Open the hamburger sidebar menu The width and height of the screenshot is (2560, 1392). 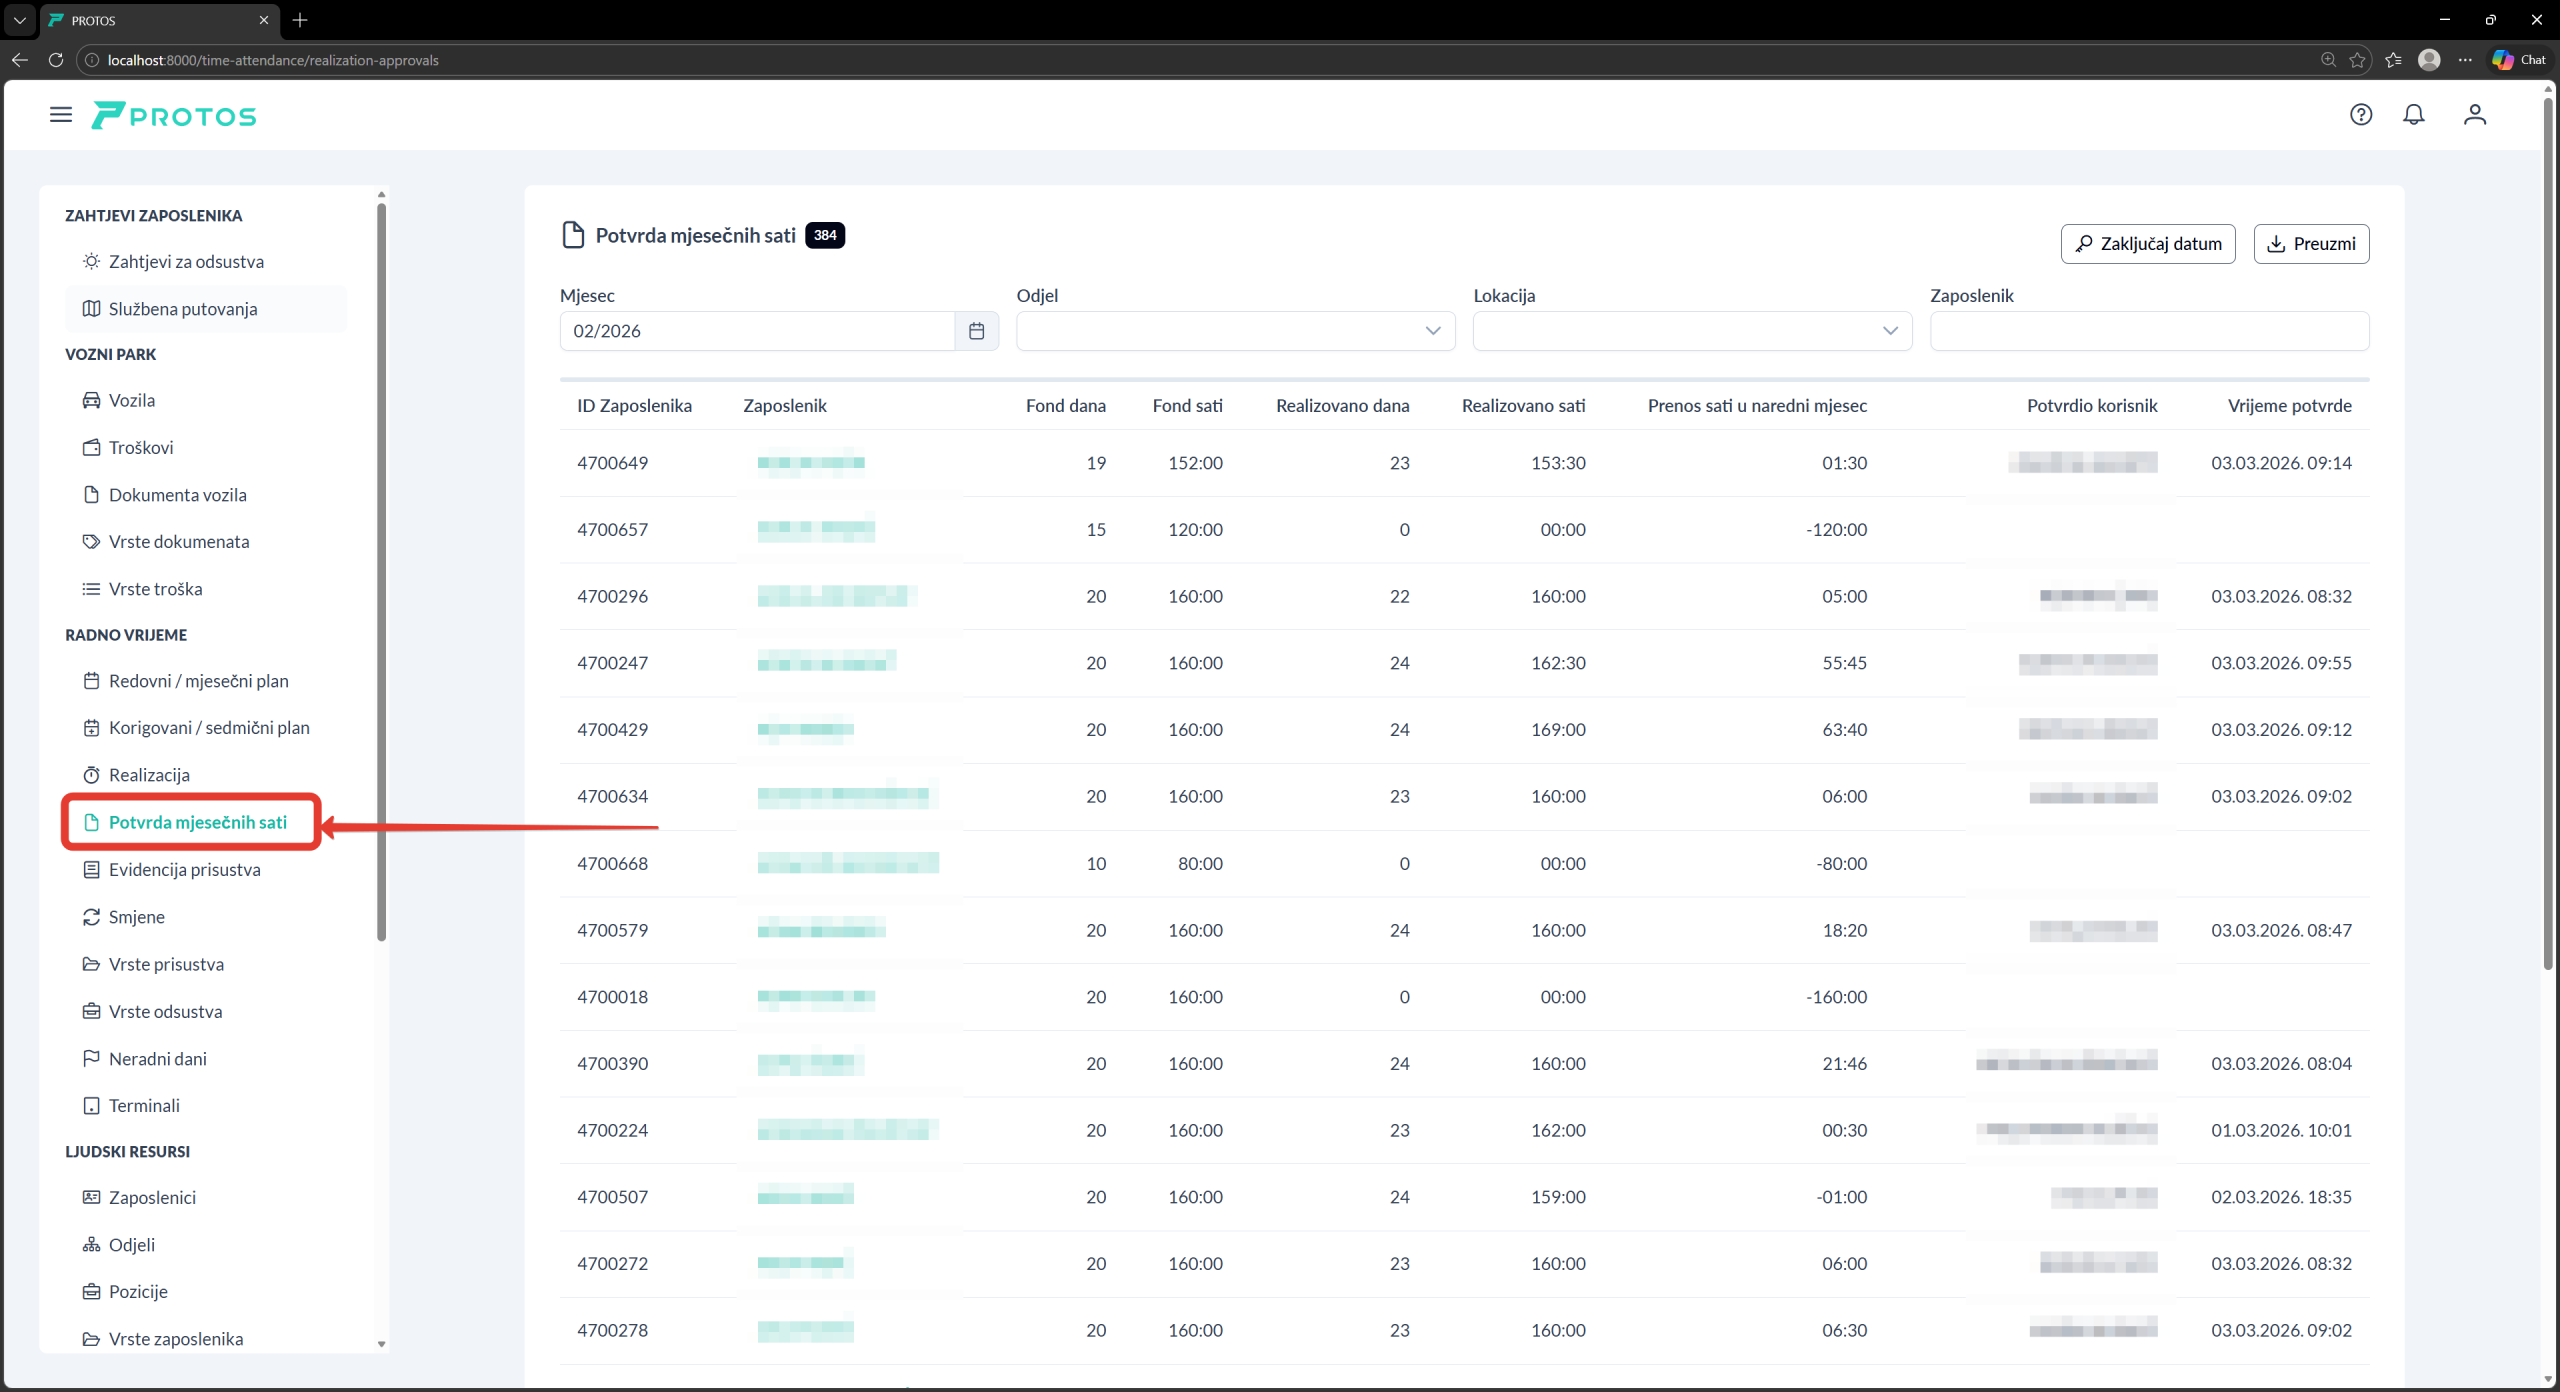pos(61,115)
